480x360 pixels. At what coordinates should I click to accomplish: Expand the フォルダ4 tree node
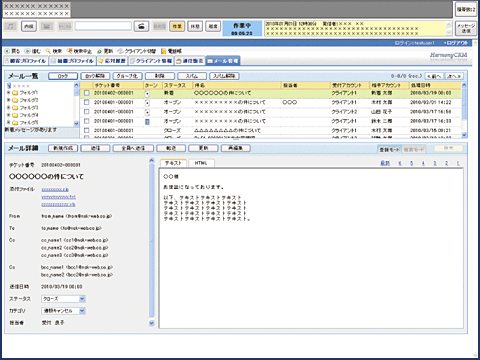coord(8,115)
